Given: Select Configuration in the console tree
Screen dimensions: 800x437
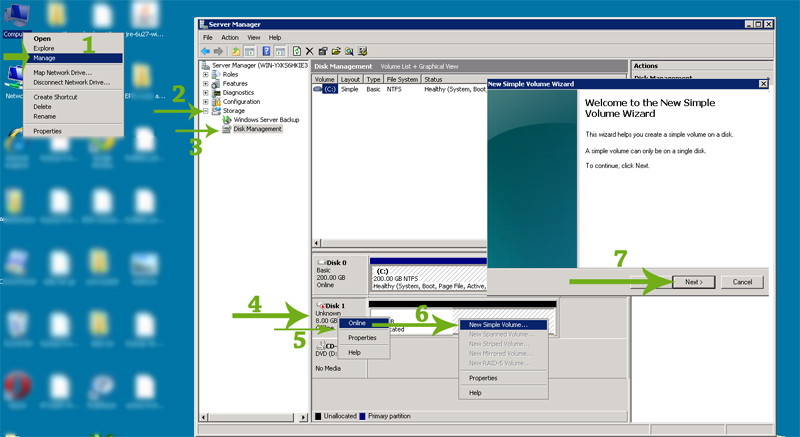Looking at the screenshot, I should 241,101.
